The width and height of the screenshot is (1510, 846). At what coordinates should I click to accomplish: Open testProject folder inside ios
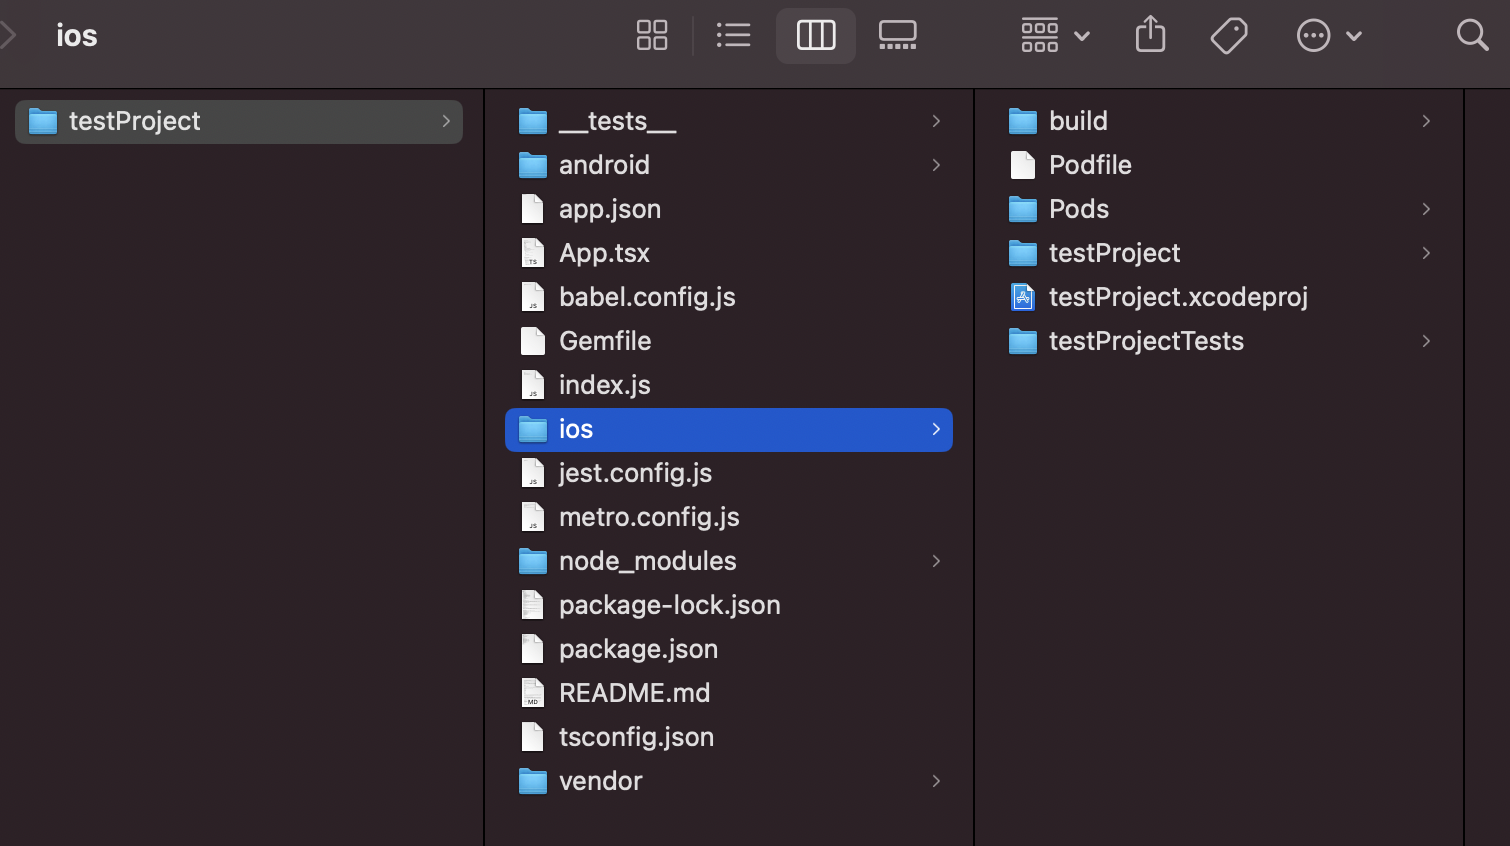click(x=1219, y=254)
